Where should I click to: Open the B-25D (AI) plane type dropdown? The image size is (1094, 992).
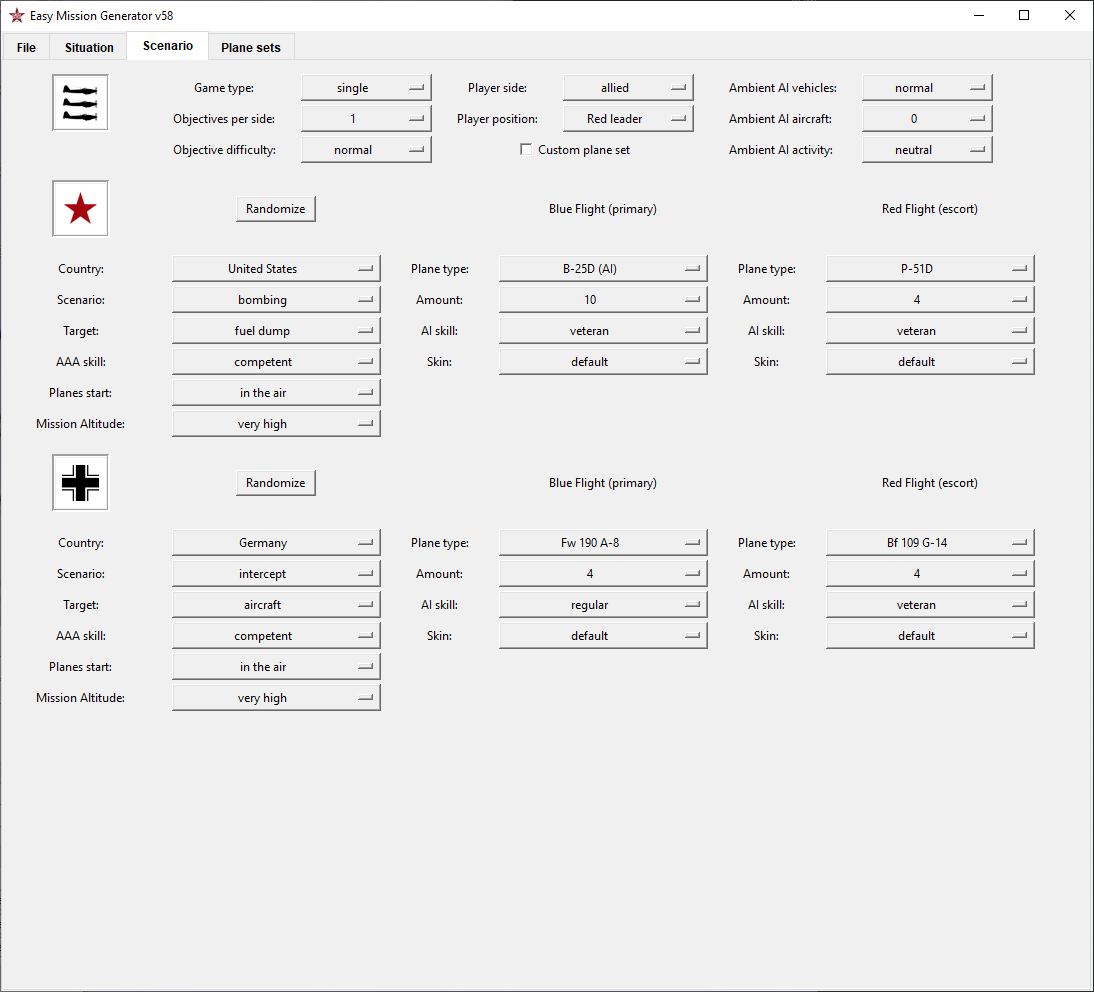pyautogui.click(x=603, y=269)
